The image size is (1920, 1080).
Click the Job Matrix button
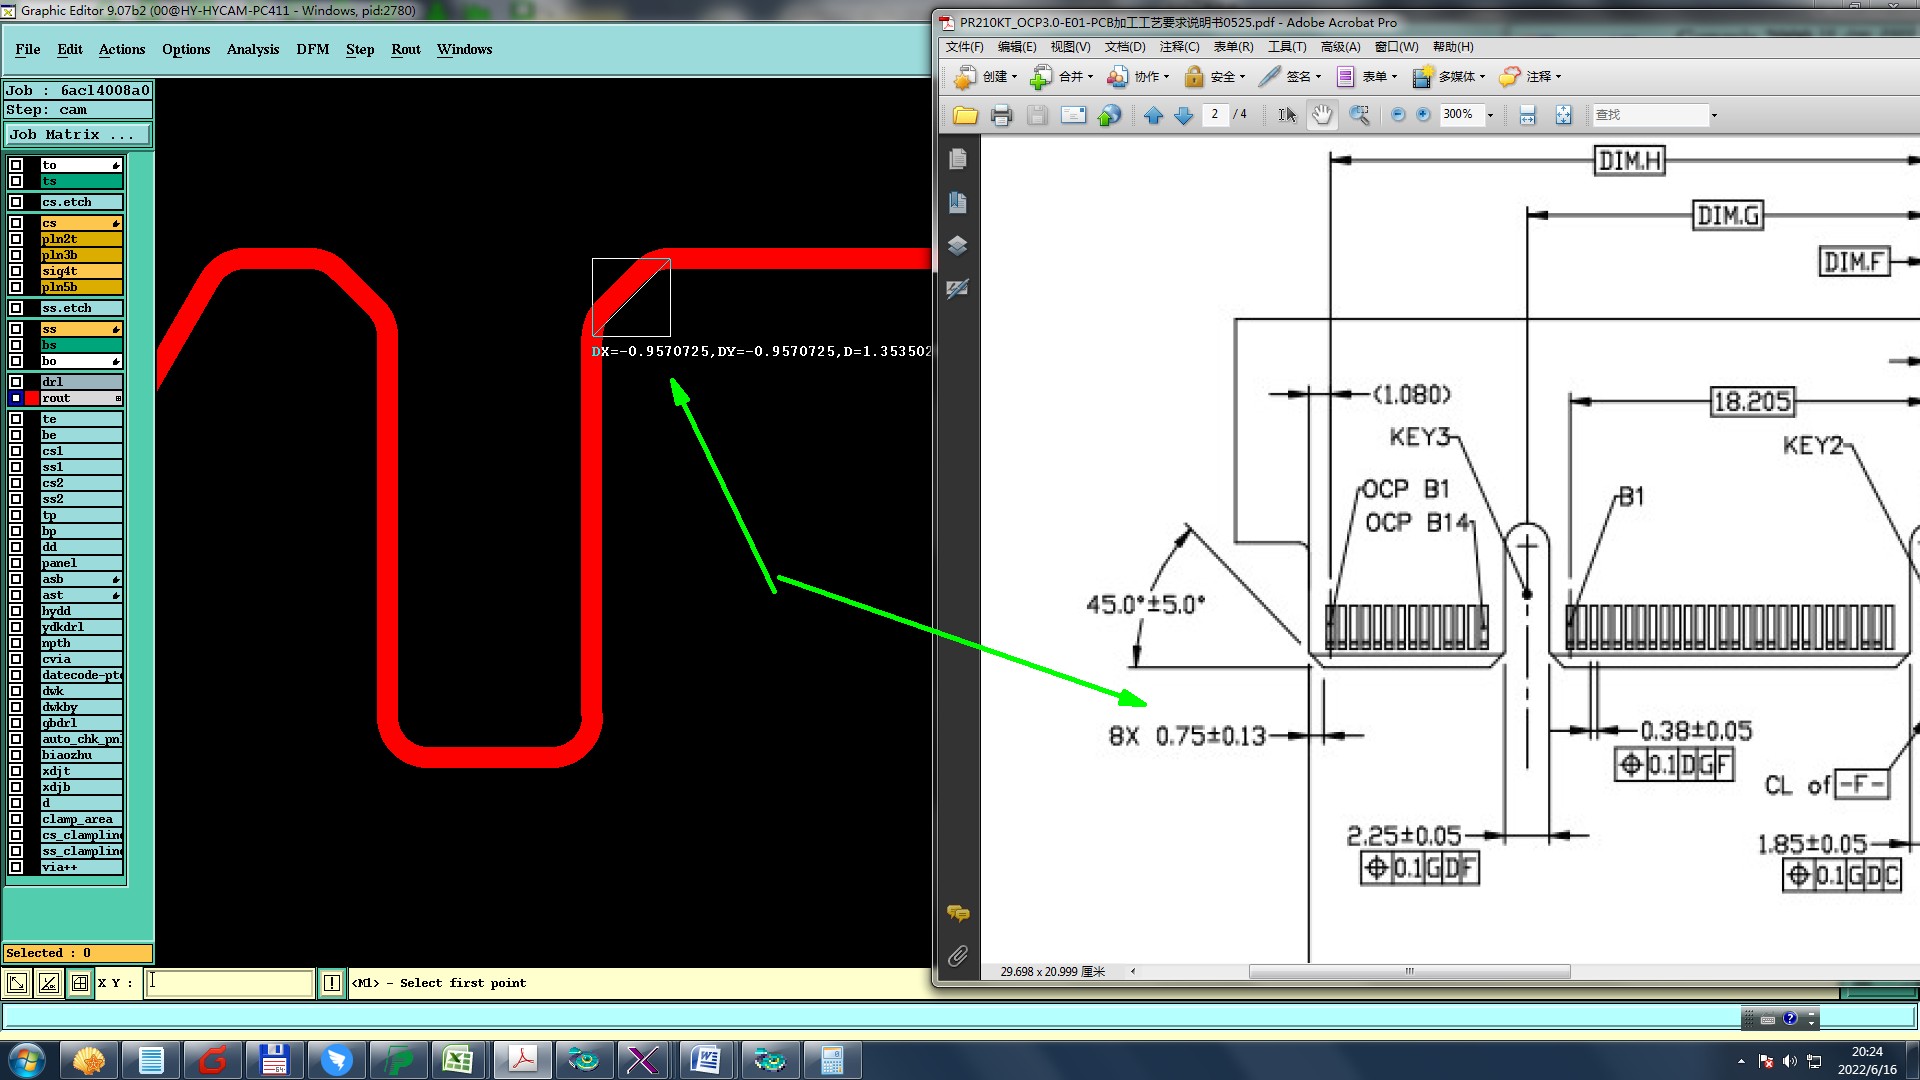tap(77, 134)
